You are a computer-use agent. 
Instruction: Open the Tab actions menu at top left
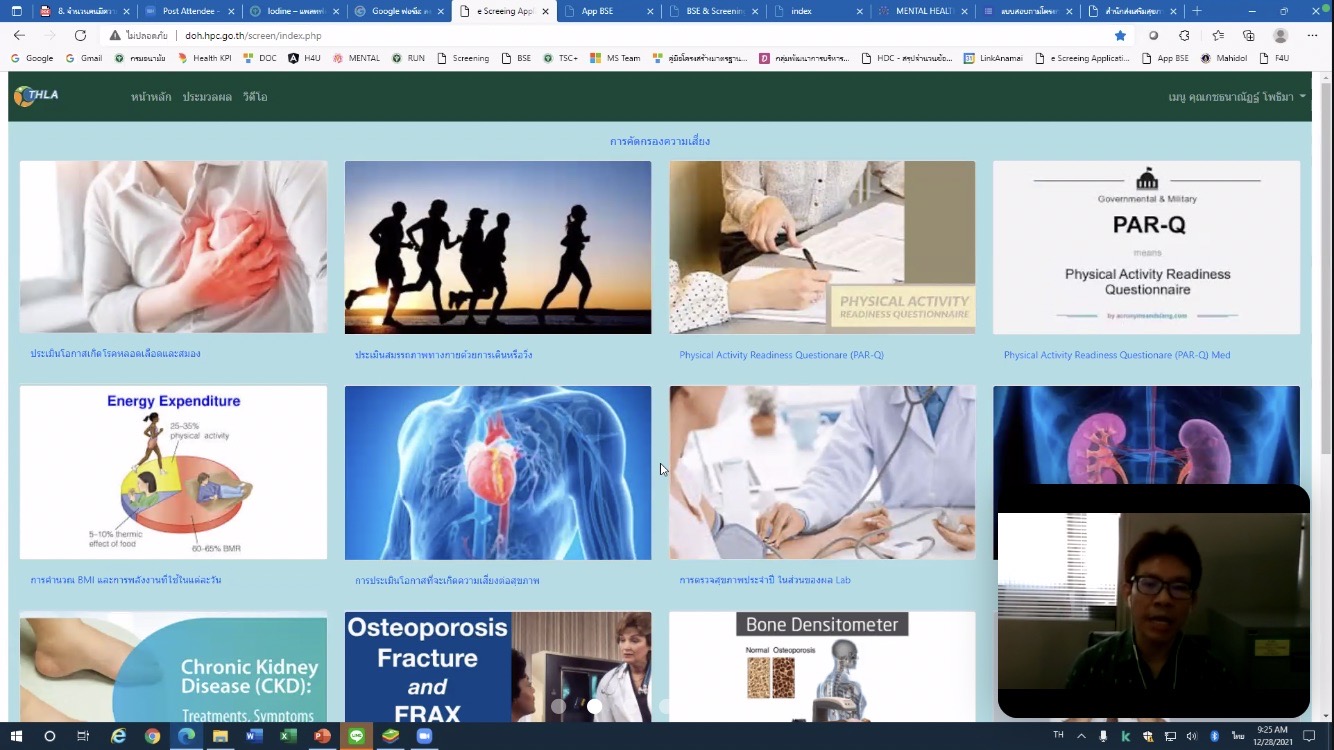coord(16,11)
